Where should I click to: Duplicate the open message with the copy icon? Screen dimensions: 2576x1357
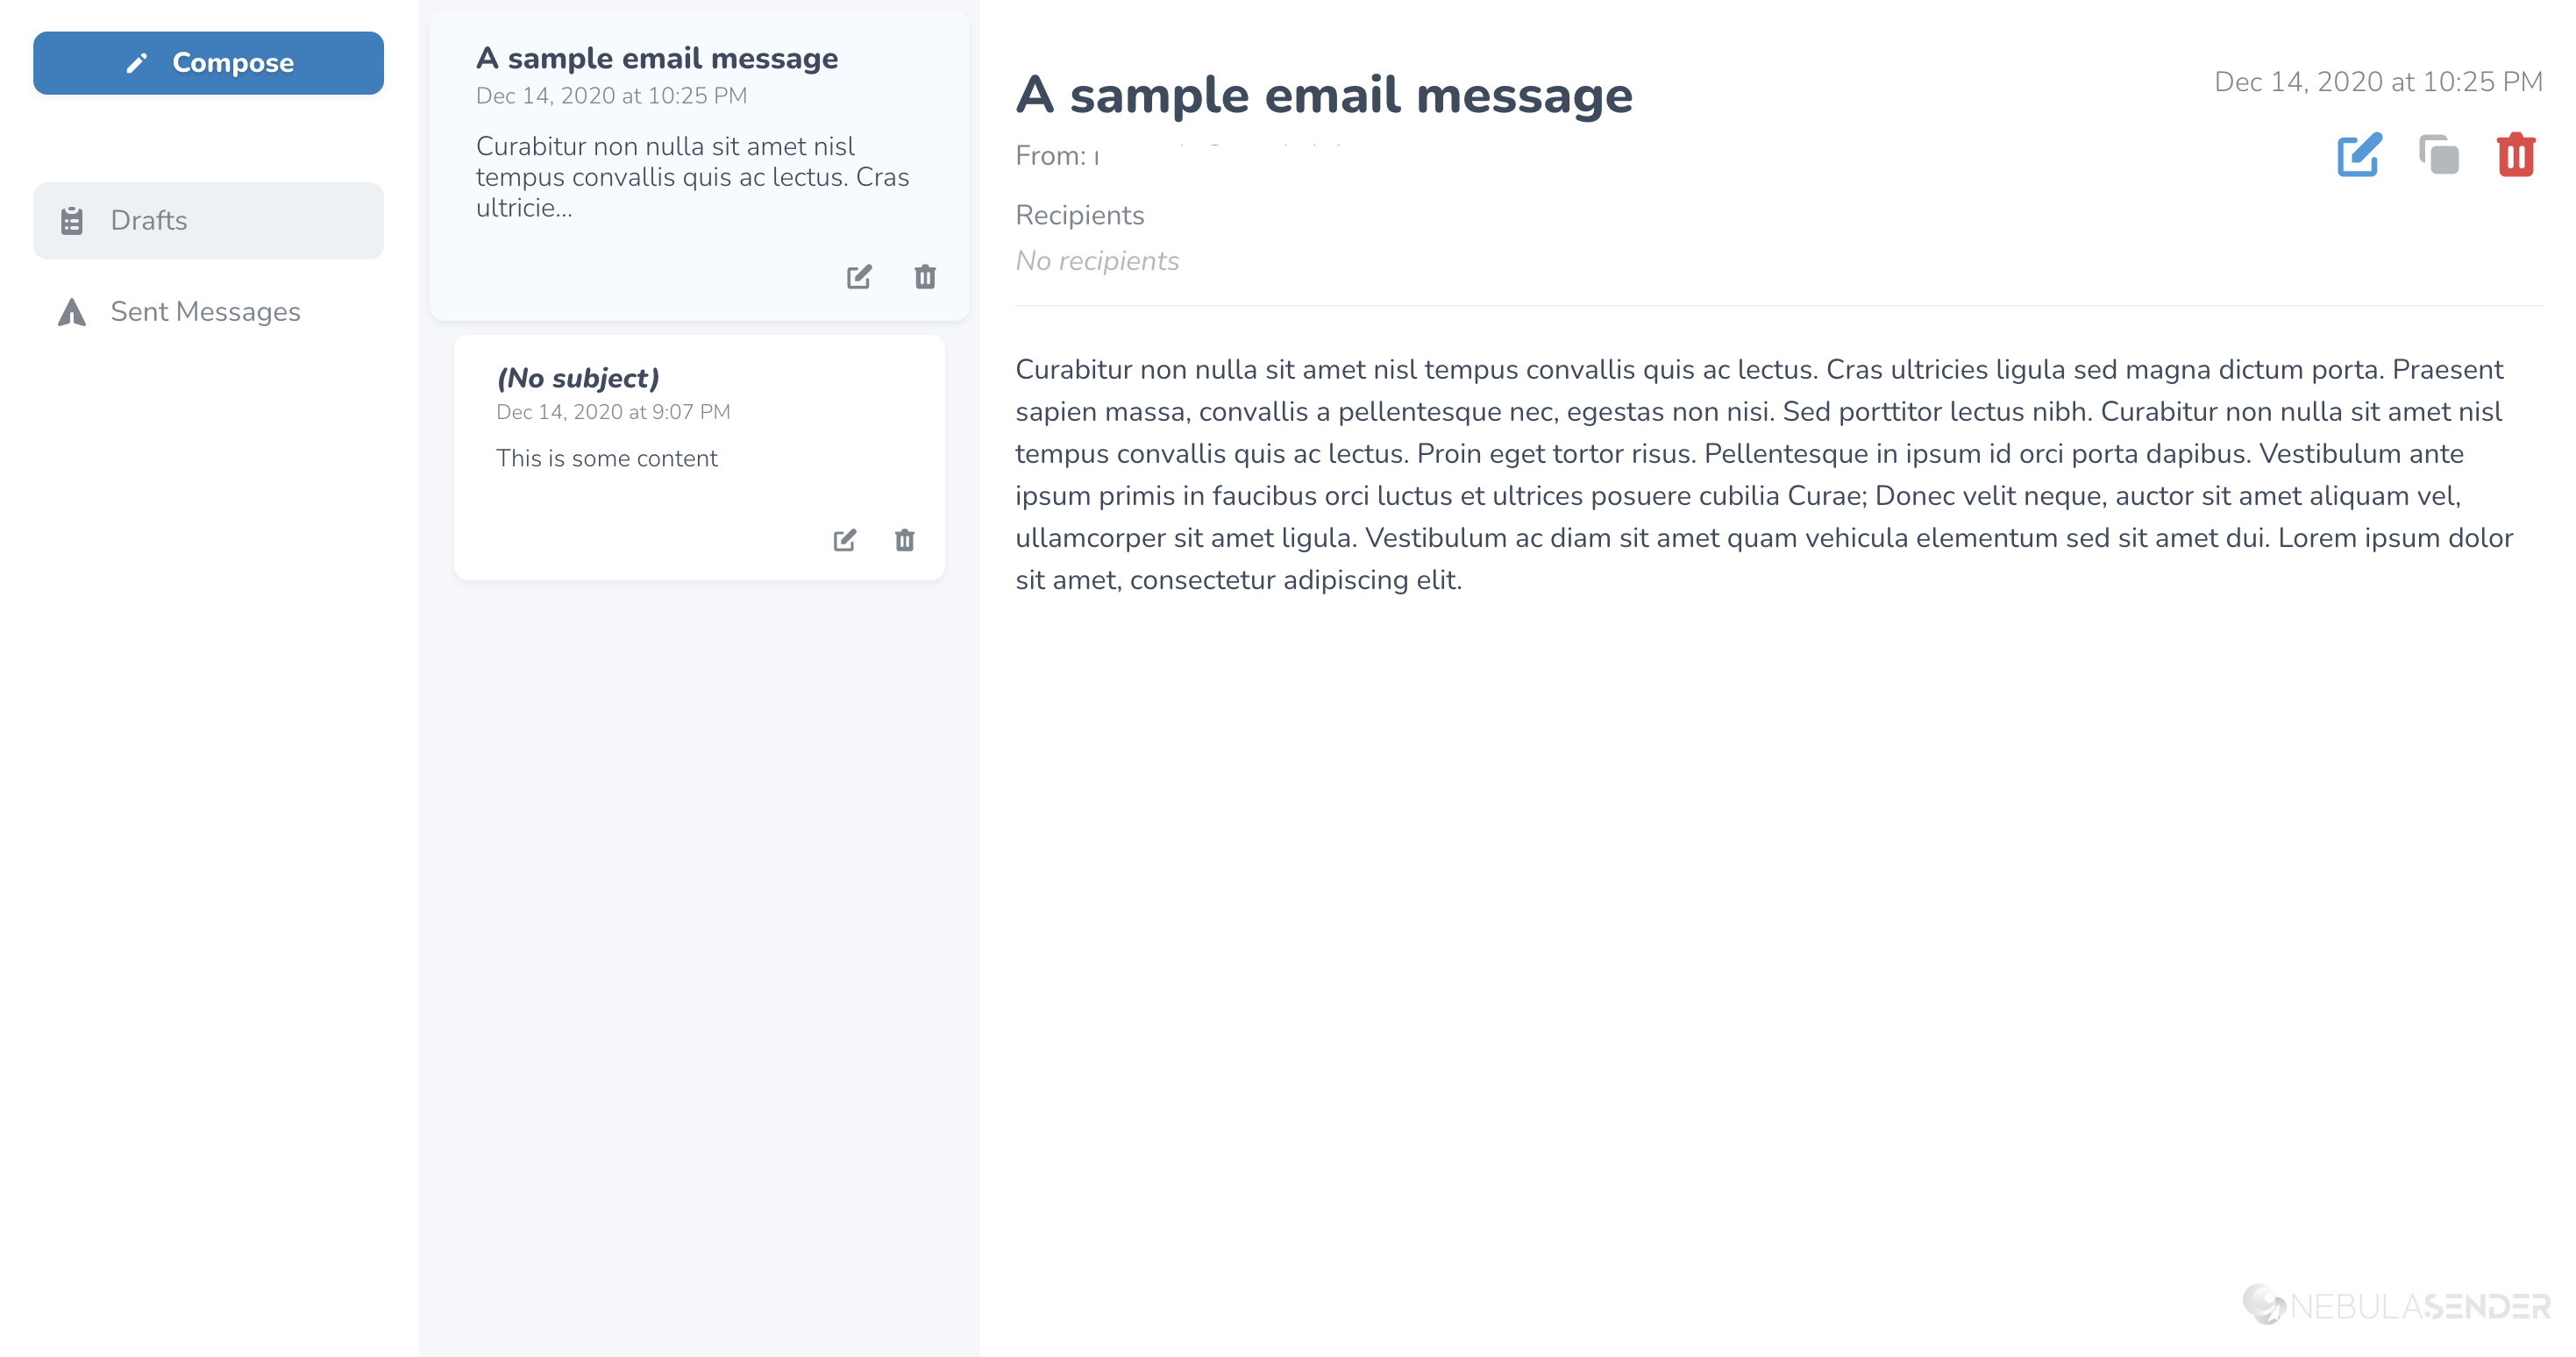[2439, 155]
